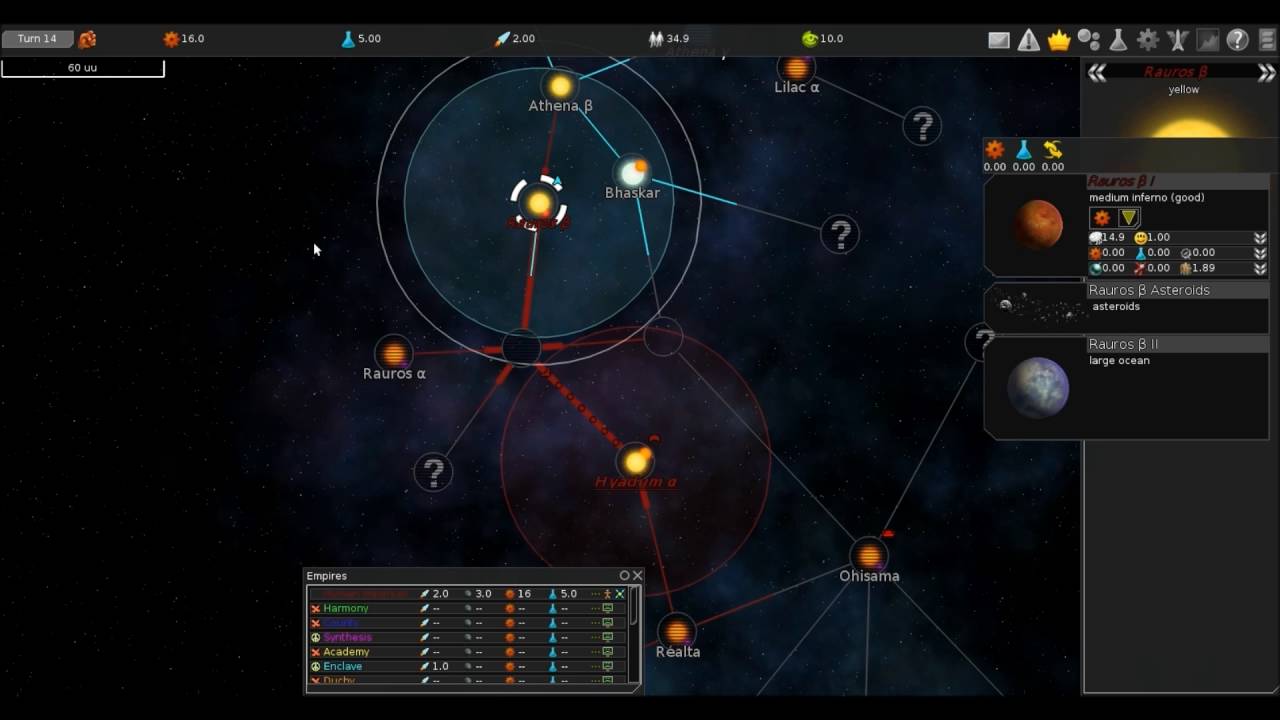1280x720 pixels.
Task: Click the detection 10.0 indicator
Action: tap(822, 39)
